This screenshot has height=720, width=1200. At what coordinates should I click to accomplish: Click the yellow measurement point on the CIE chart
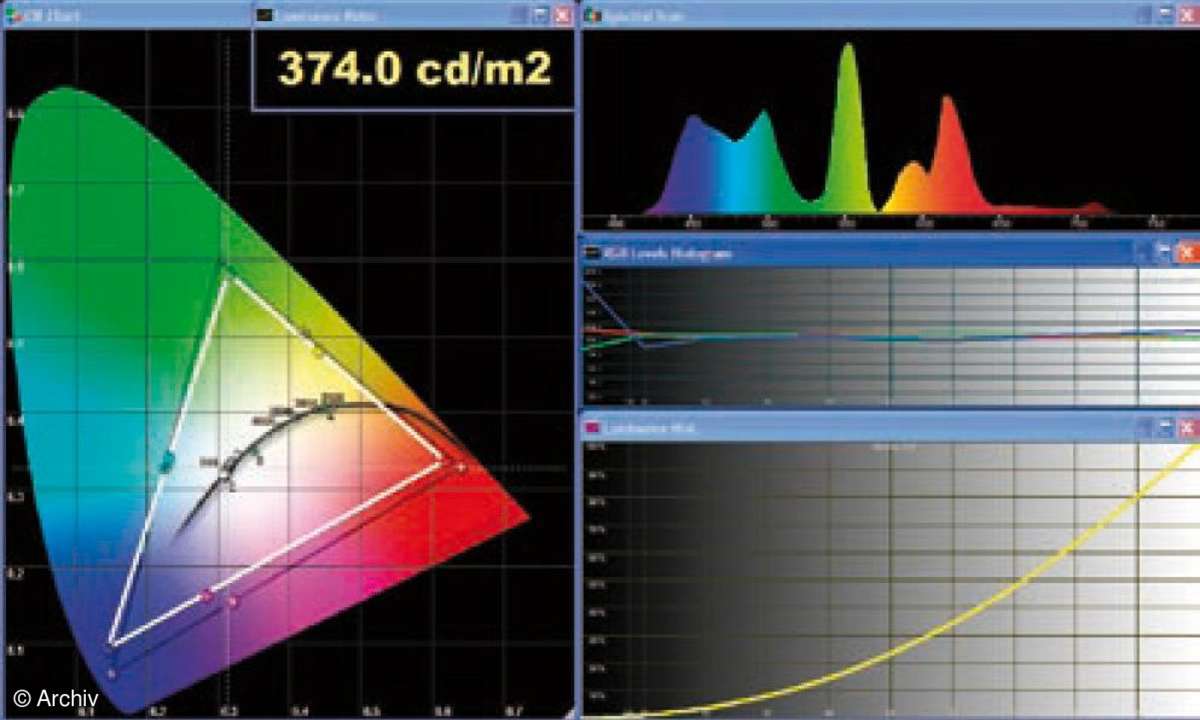(x=318, y=352)
